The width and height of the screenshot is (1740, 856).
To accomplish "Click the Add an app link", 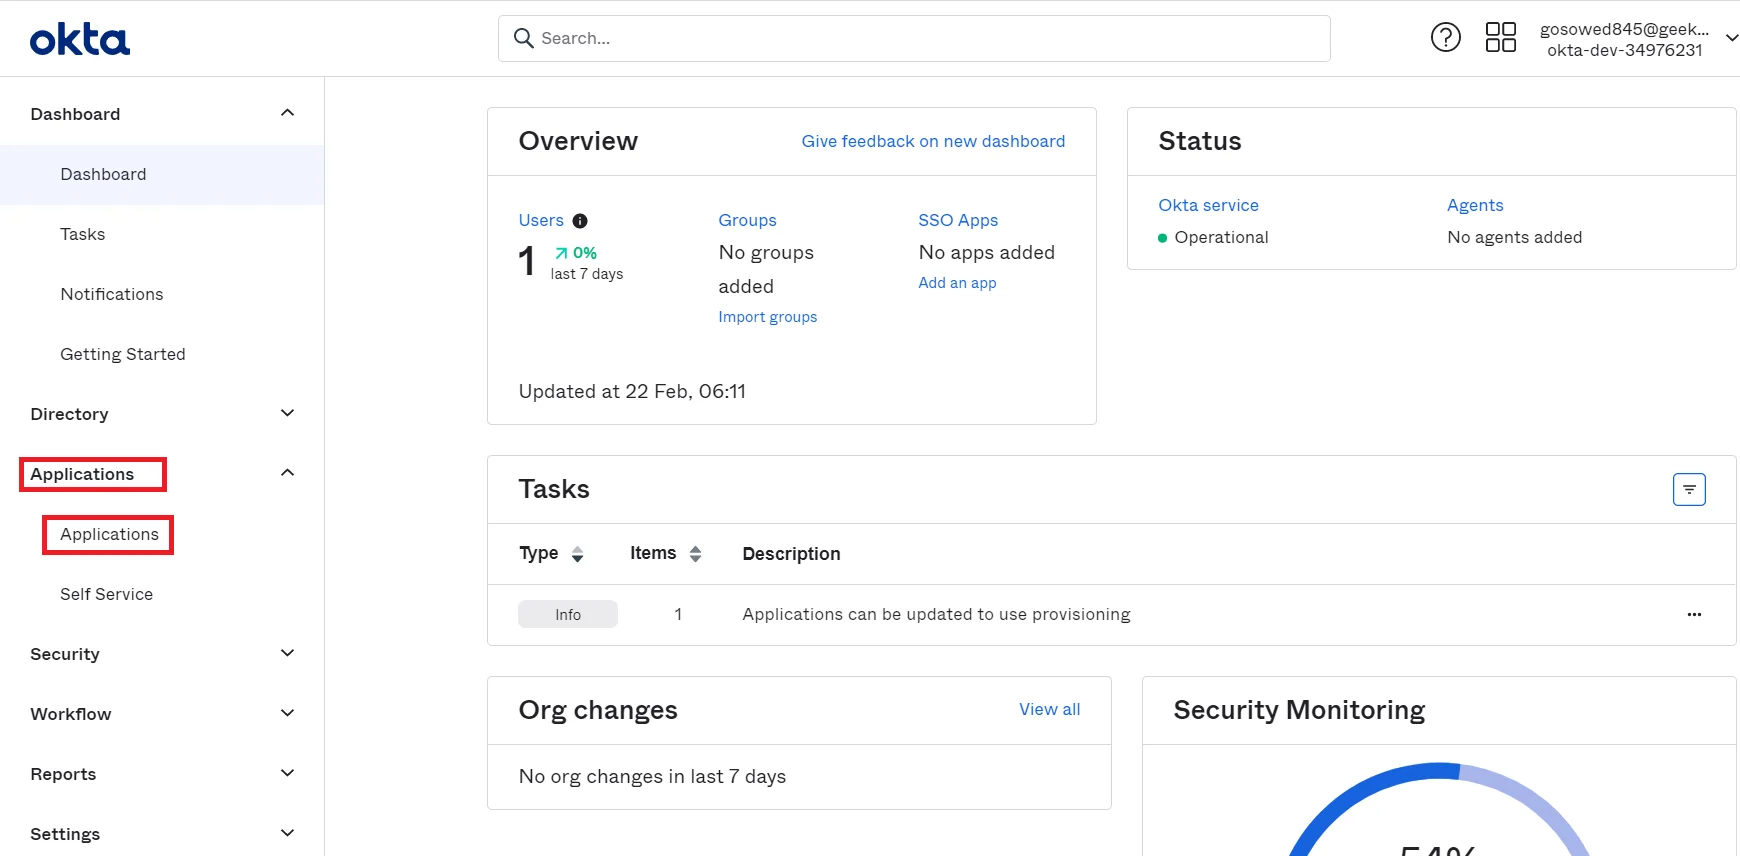I will coord(957,283).
